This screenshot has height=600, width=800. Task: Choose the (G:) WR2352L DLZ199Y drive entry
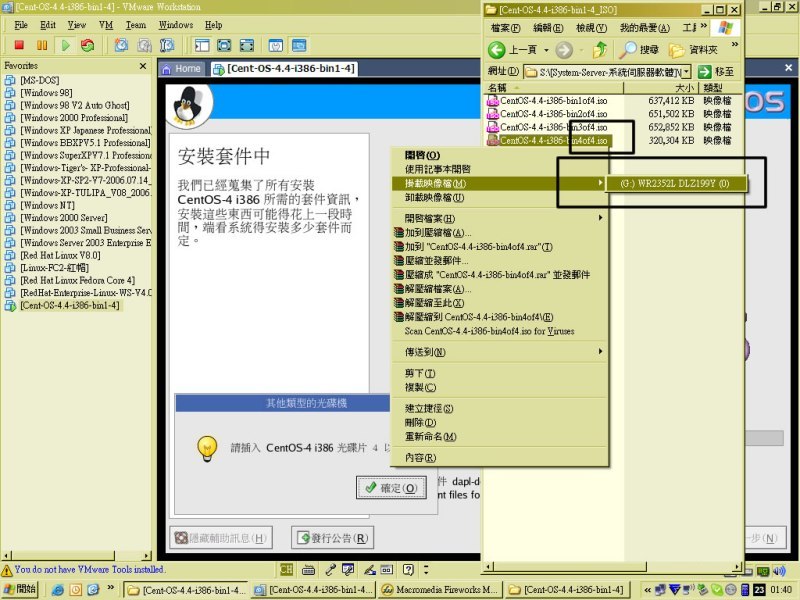pos(676,183)
